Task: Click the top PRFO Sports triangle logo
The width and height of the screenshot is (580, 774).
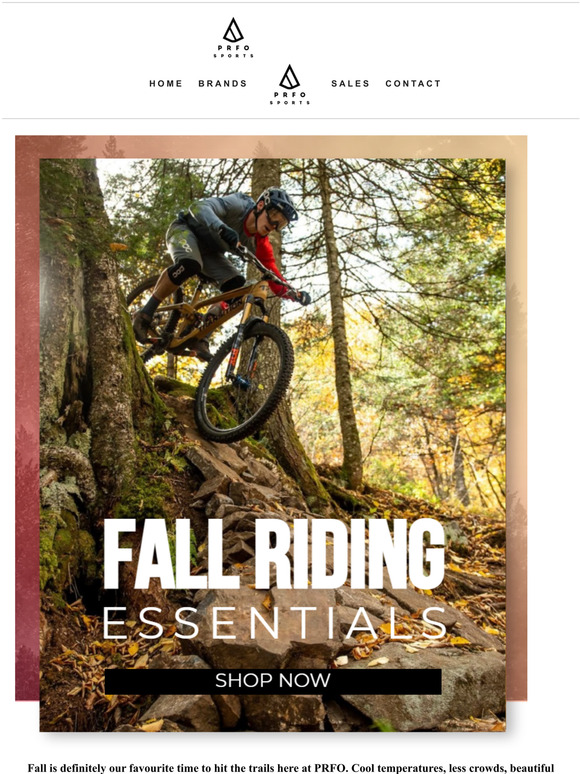Action: [233, 38]
